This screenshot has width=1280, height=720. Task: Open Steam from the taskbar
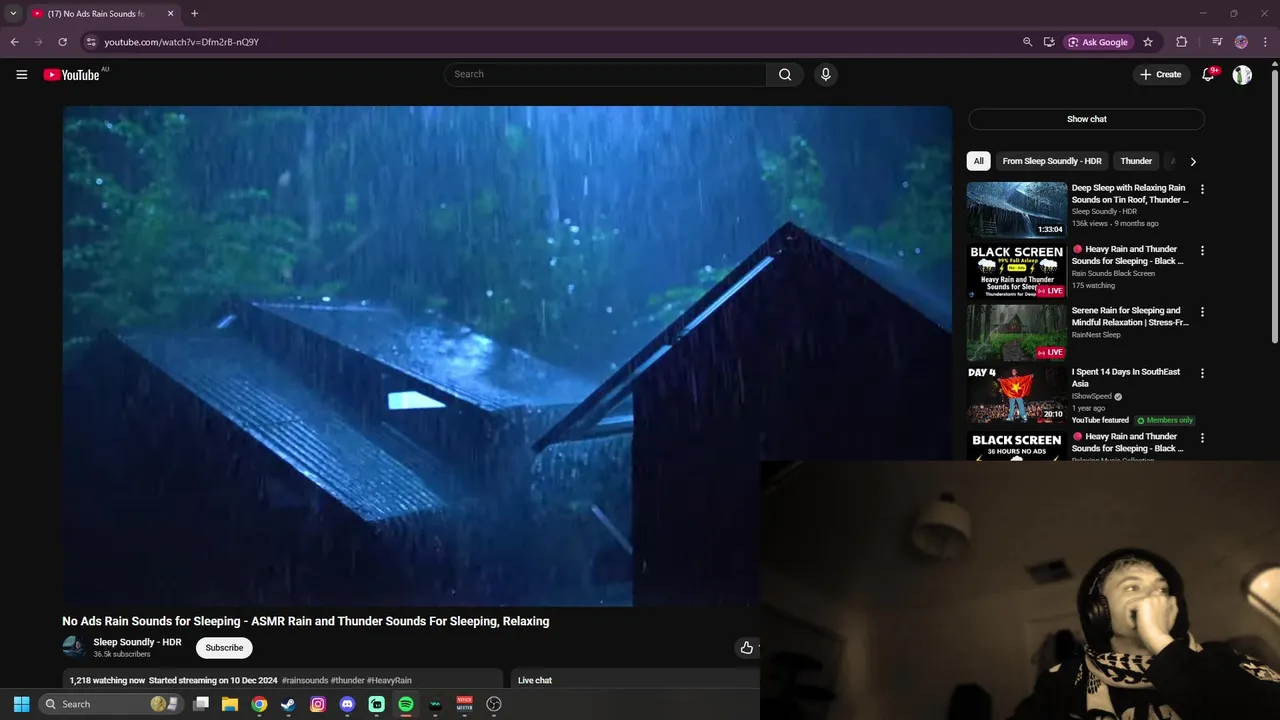tap(288, 704)
